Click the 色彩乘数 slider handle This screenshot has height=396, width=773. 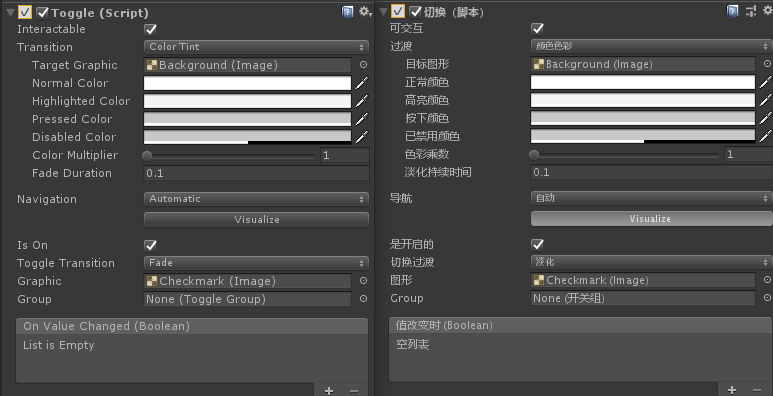tap(534, 155)
